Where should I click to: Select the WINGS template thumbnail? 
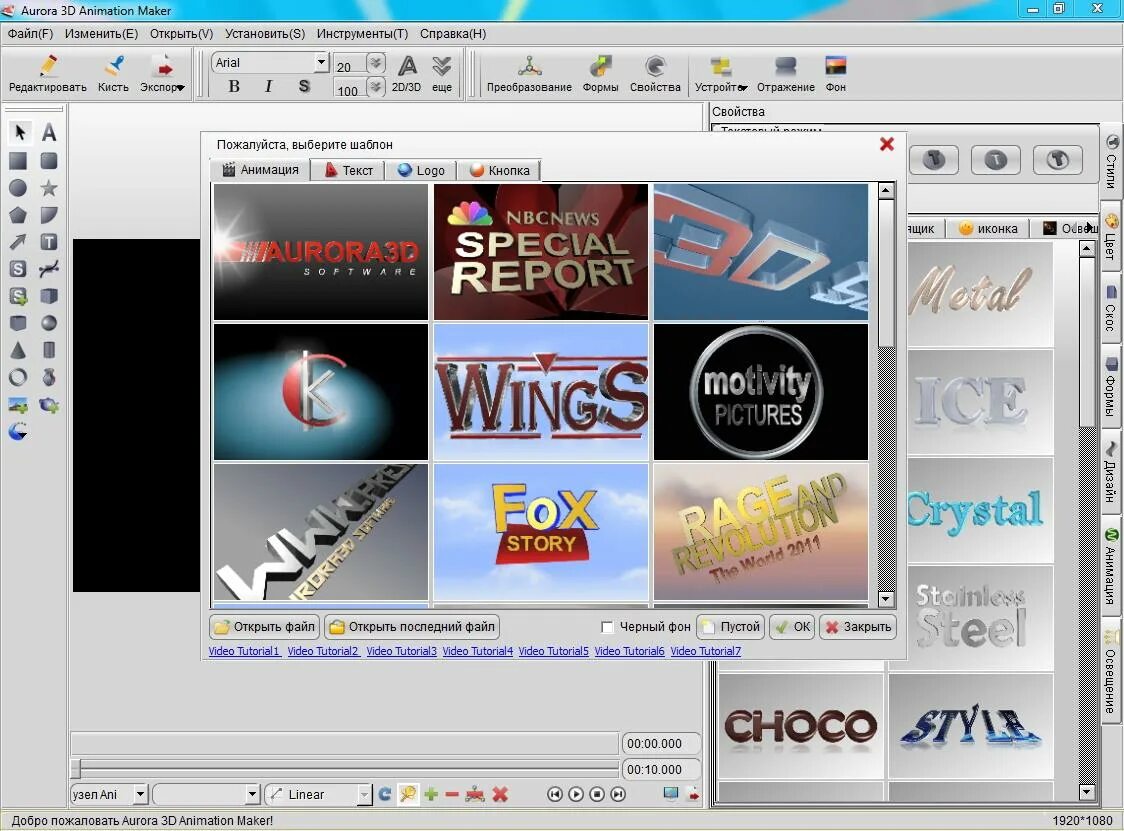[541, 391]
